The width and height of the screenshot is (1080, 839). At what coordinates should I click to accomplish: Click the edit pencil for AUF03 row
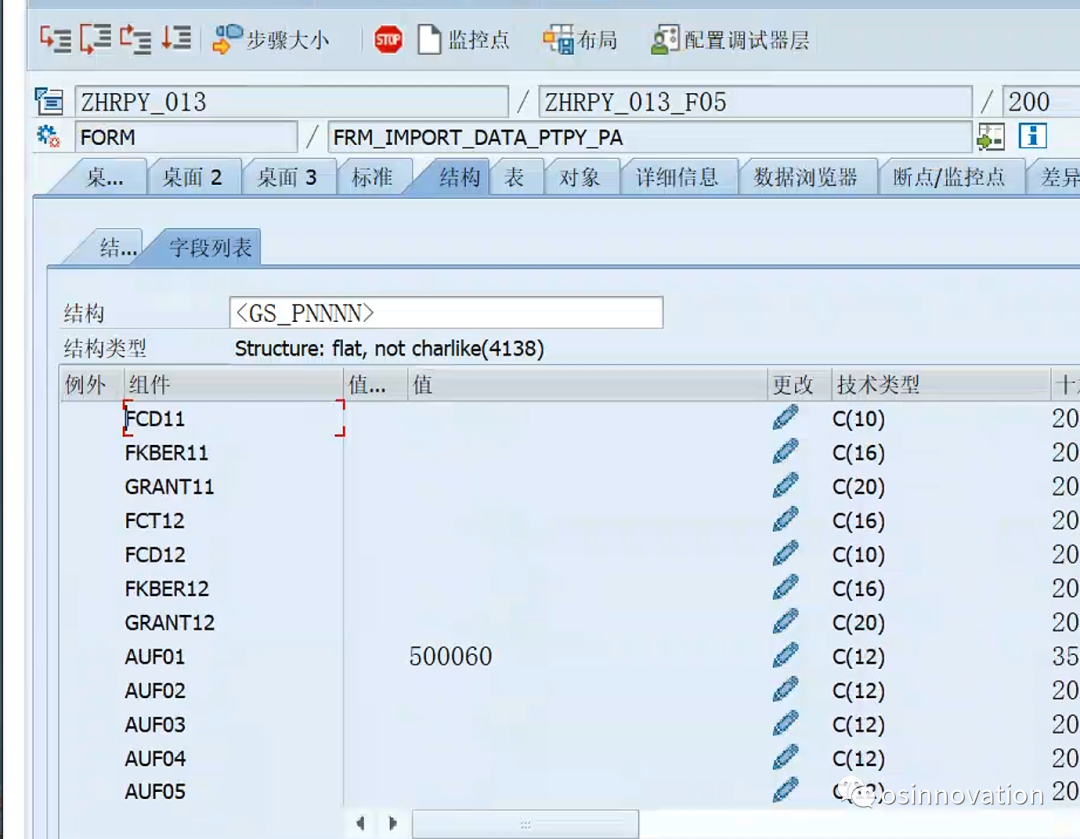click(785, 723)
